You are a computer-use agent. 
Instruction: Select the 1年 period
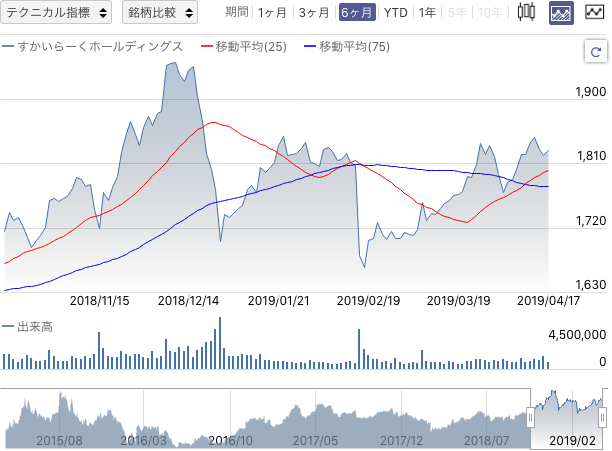coord(427,12)
